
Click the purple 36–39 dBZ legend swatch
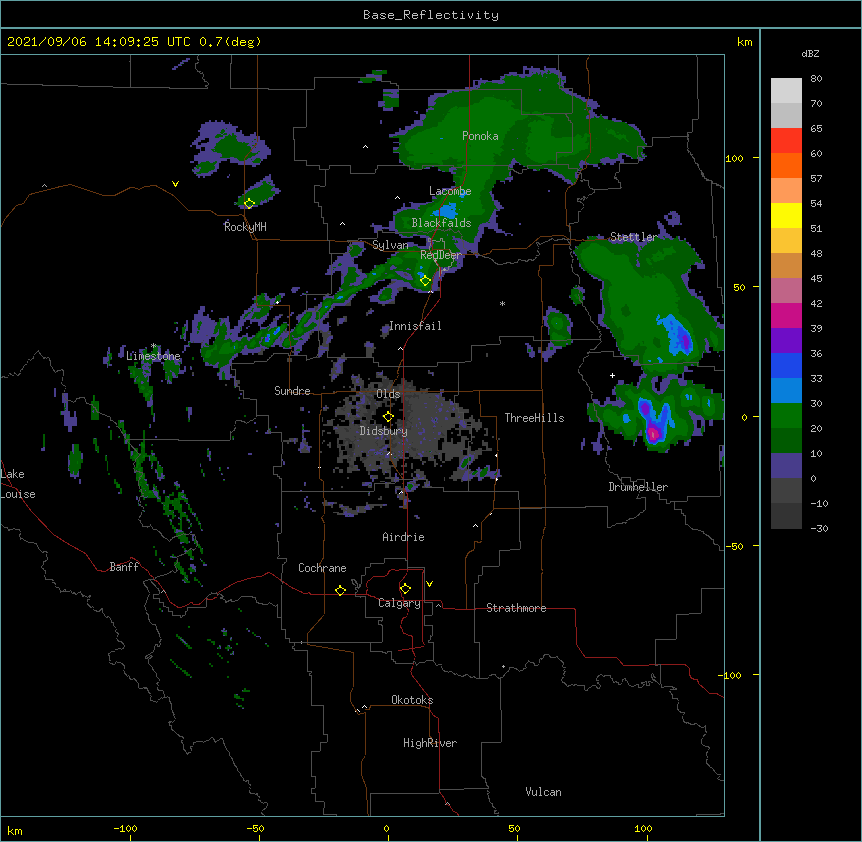786,341
